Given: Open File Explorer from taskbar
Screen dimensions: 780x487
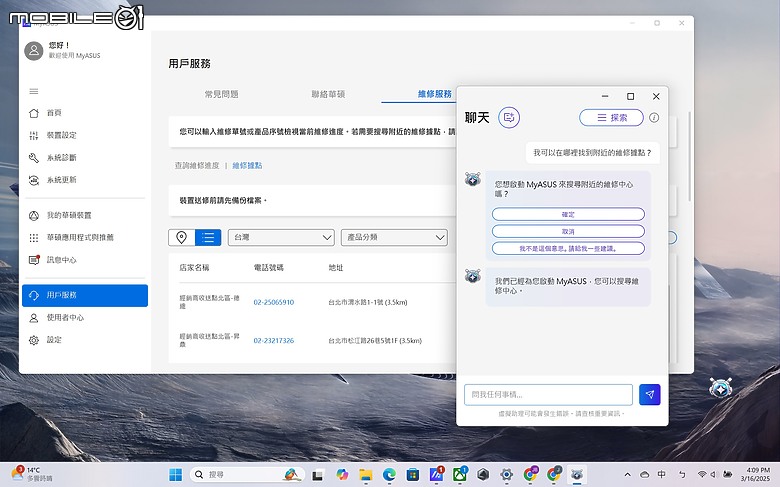Looking at the screenshot, I should pyautogui.click(x=366, y=475).
